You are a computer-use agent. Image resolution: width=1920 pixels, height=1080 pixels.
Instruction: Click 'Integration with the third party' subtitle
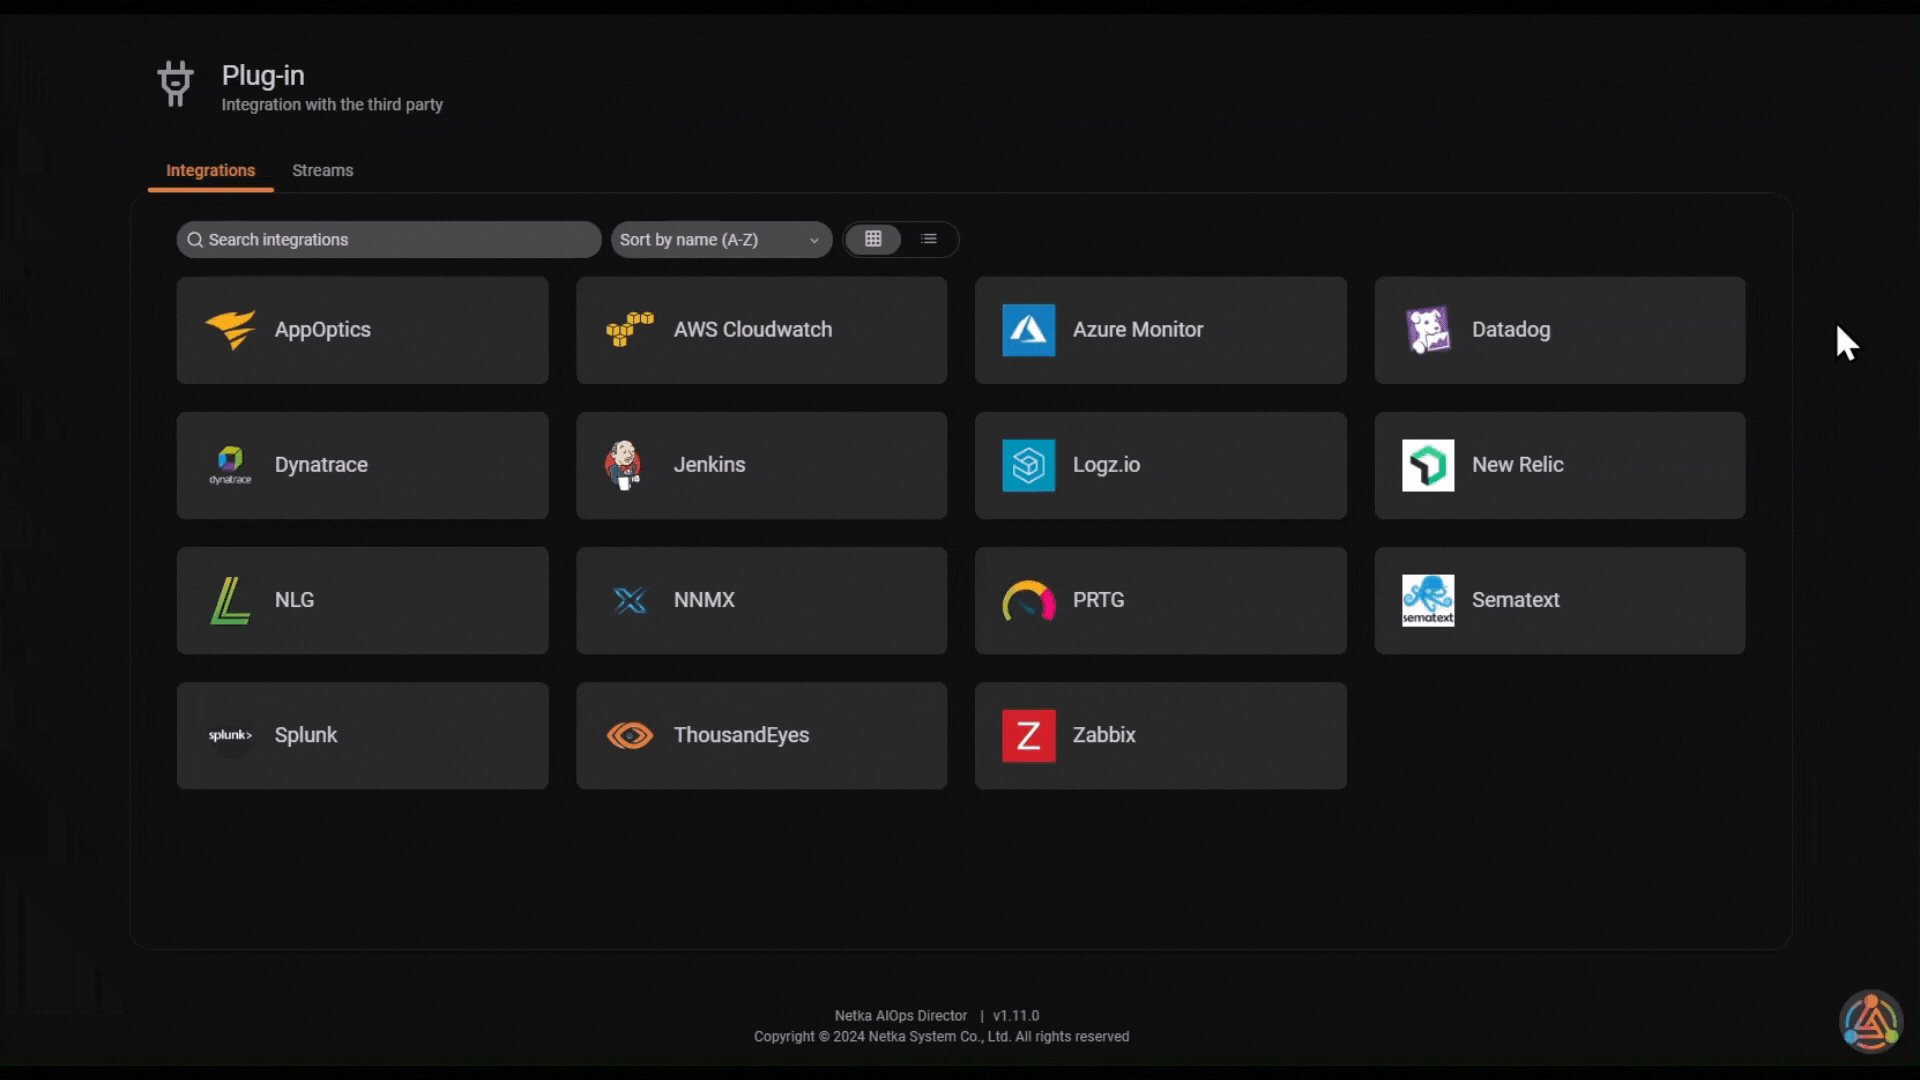tap(332, 105)
